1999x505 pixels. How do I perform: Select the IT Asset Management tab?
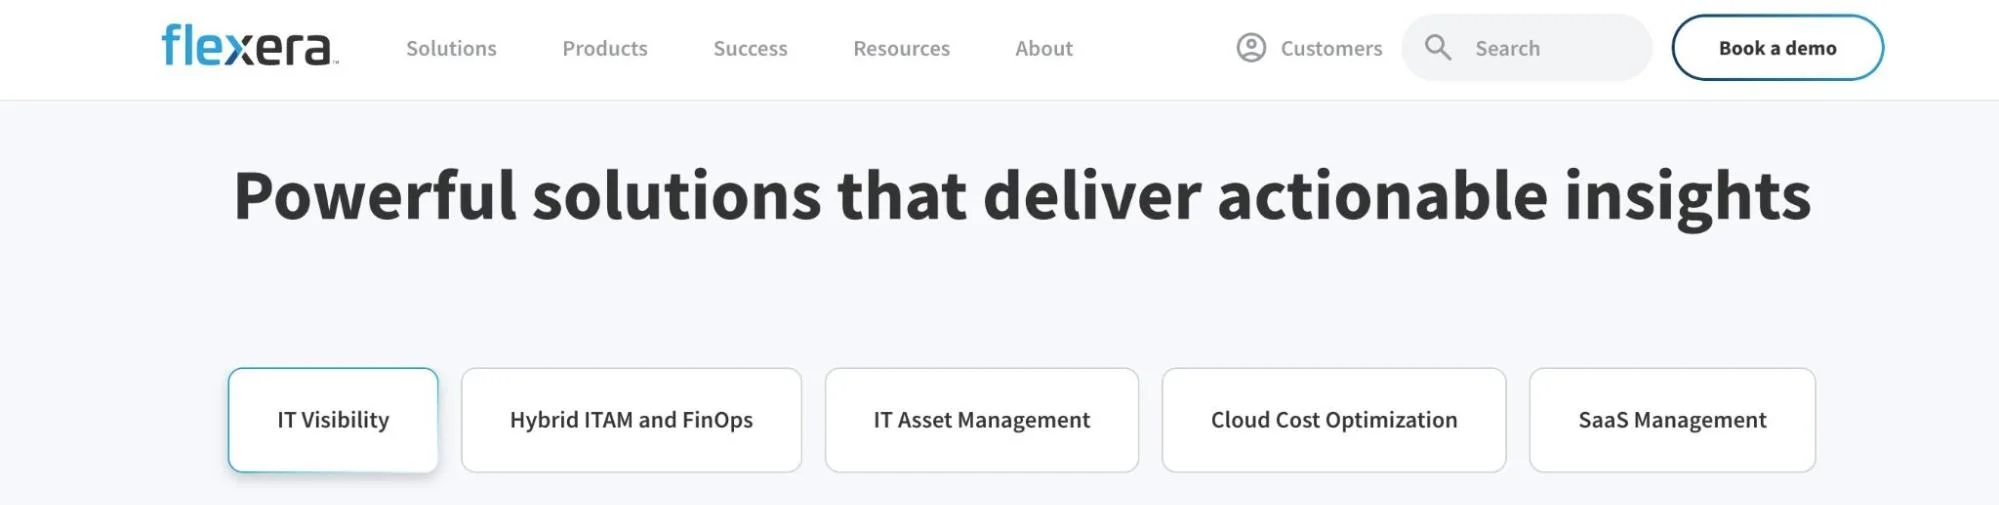[x=981, y=420]
